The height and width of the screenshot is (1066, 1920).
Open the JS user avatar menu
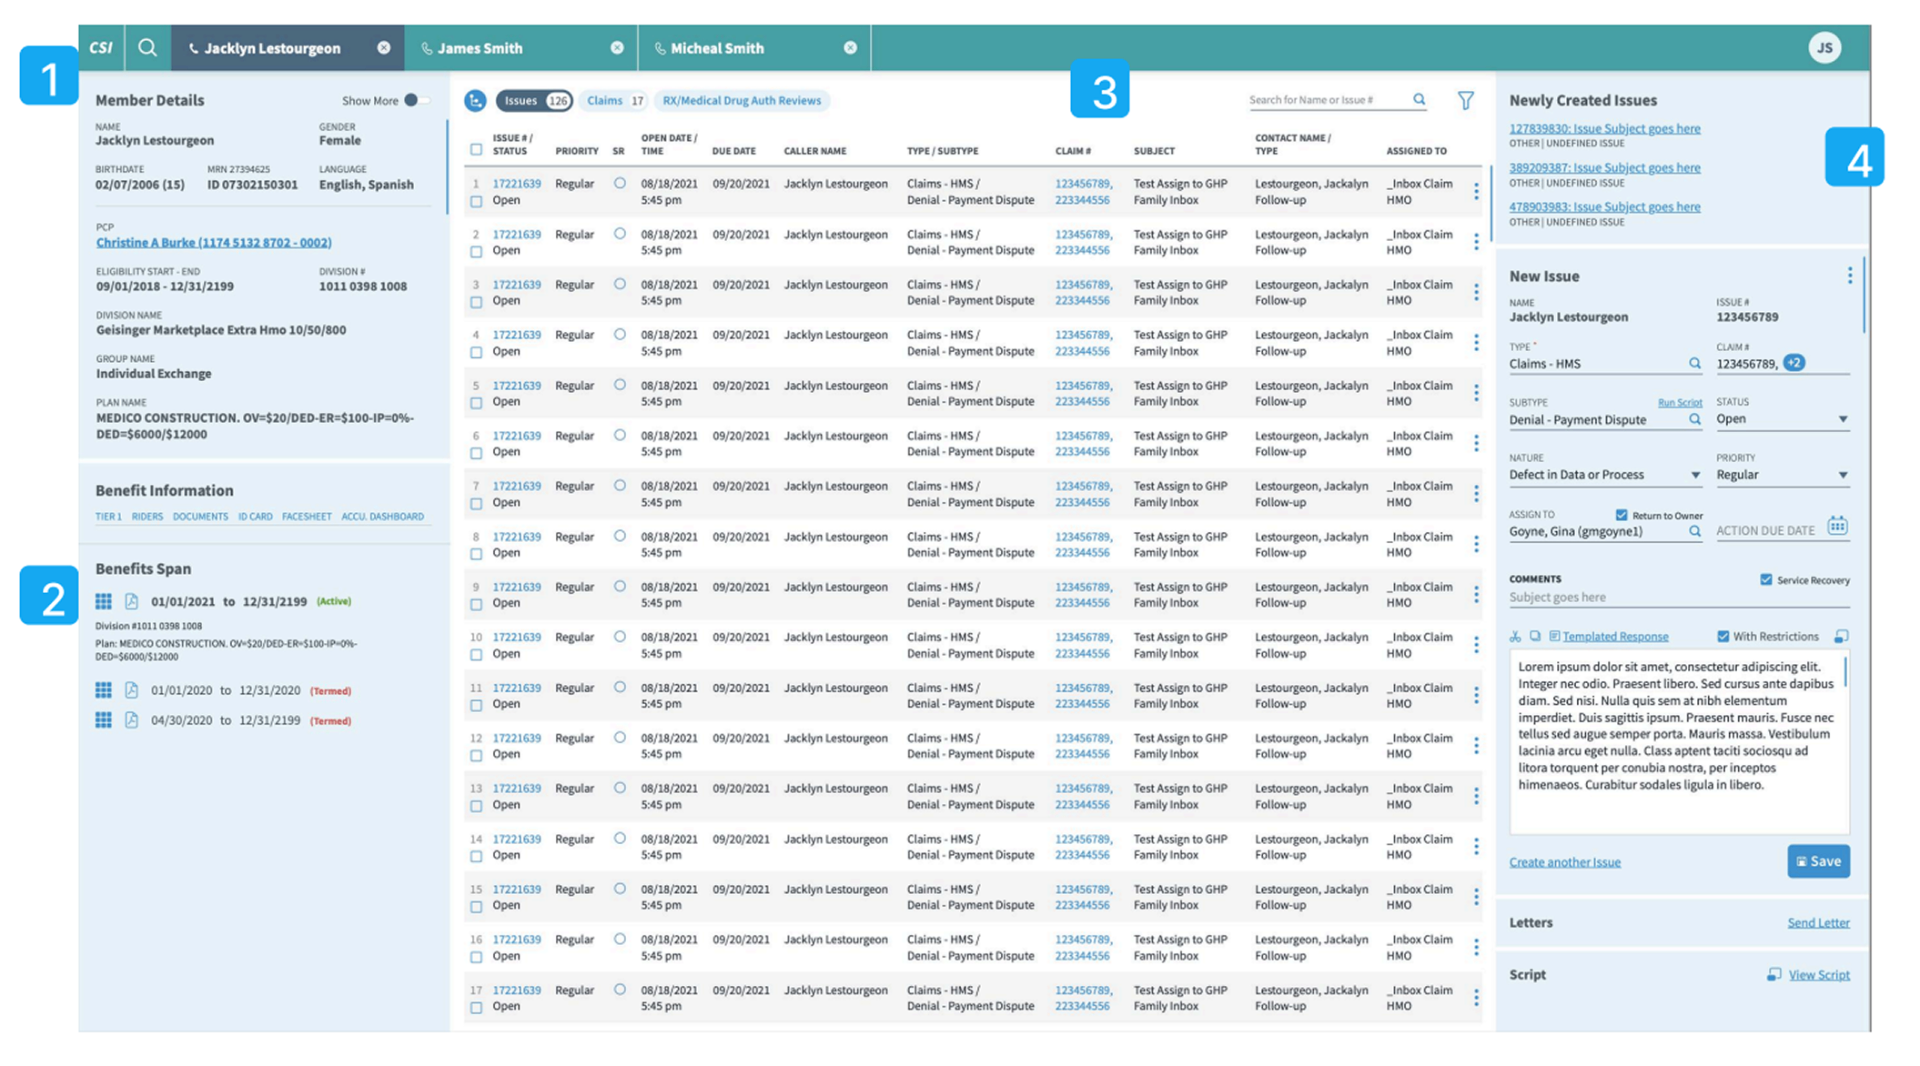point(1824,47)
